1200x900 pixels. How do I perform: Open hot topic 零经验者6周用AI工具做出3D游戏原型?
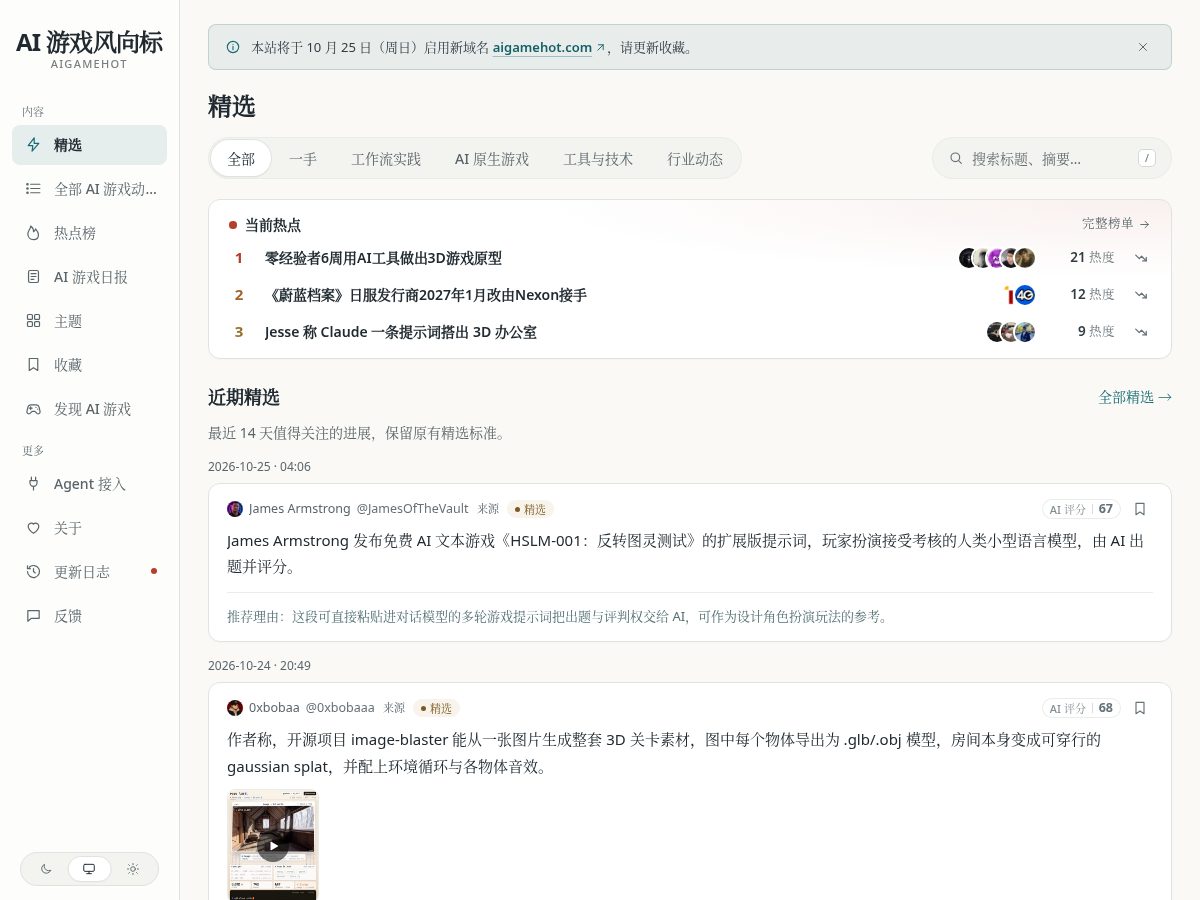pyautogui.click(x=383, y=258)
